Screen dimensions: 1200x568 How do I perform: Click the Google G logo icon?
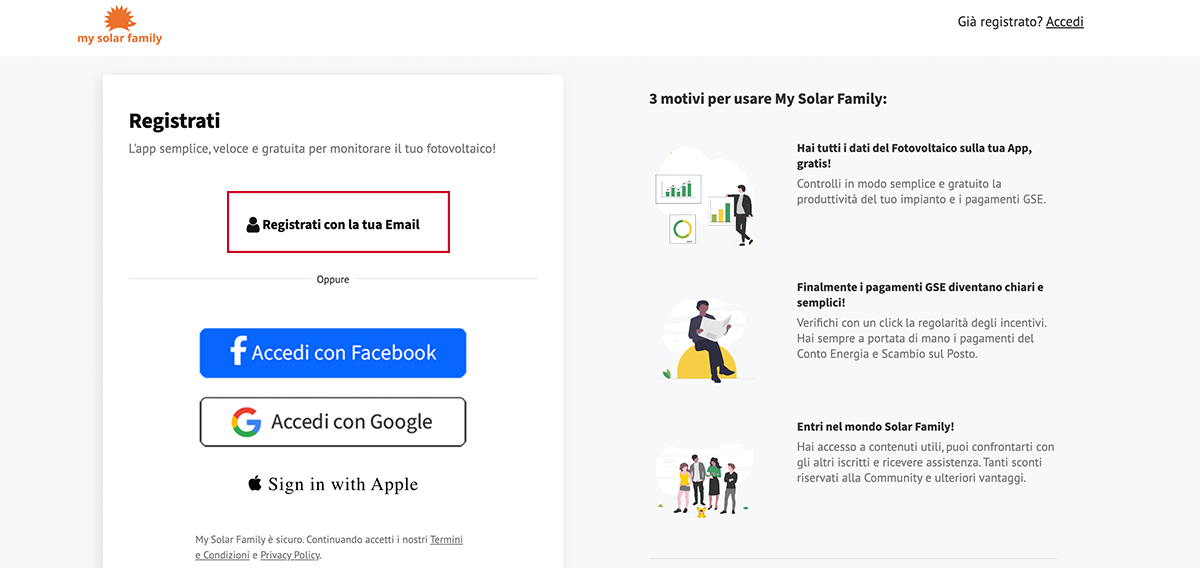pos(246,422)
